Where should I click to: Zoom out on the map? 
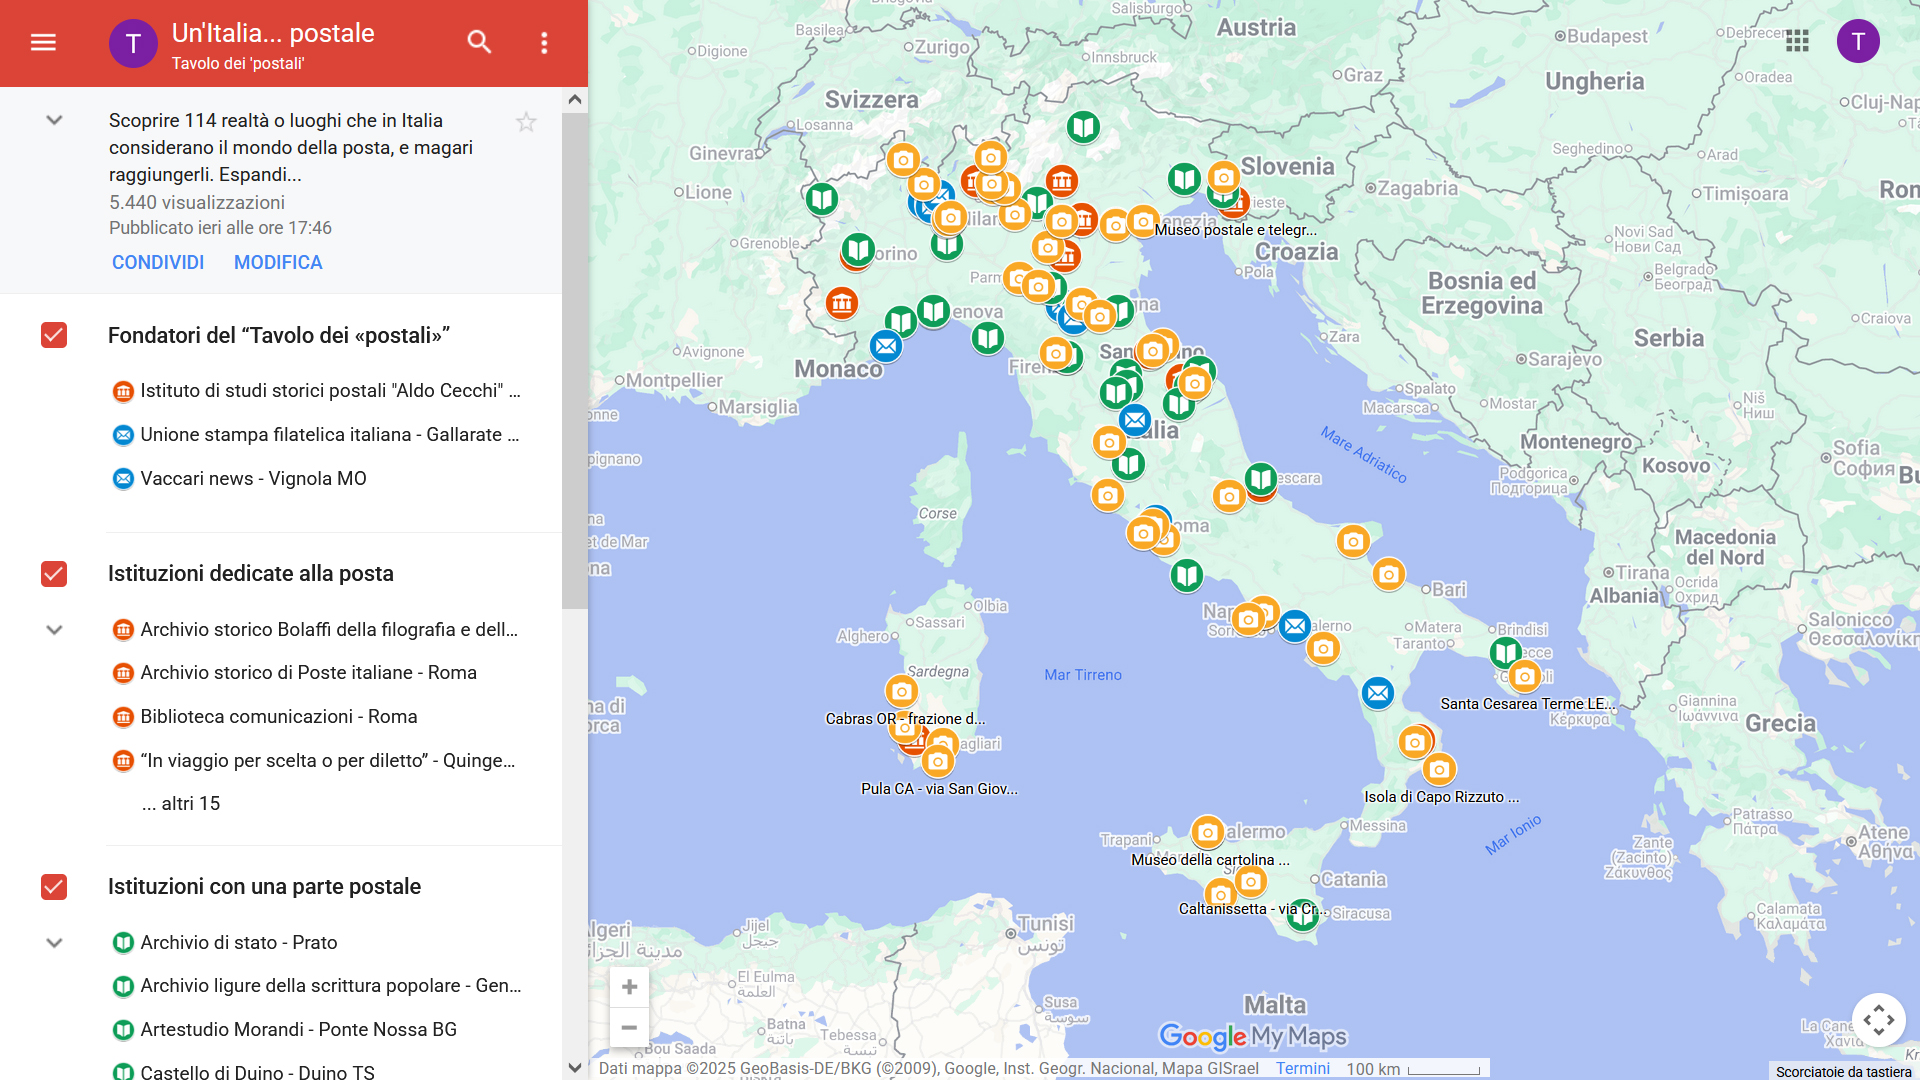629,1027
